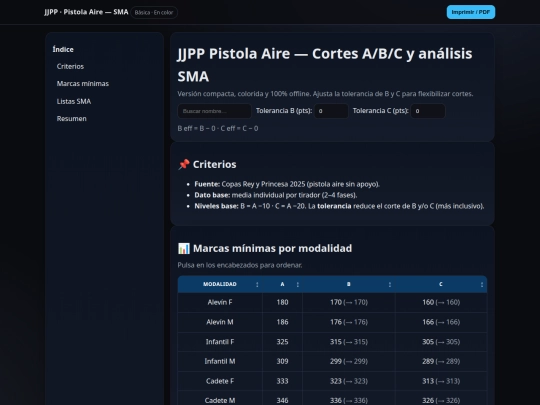This screenshot has width=540, height=405.
Task: Select the Alevín M row cell
Action: 220,322
